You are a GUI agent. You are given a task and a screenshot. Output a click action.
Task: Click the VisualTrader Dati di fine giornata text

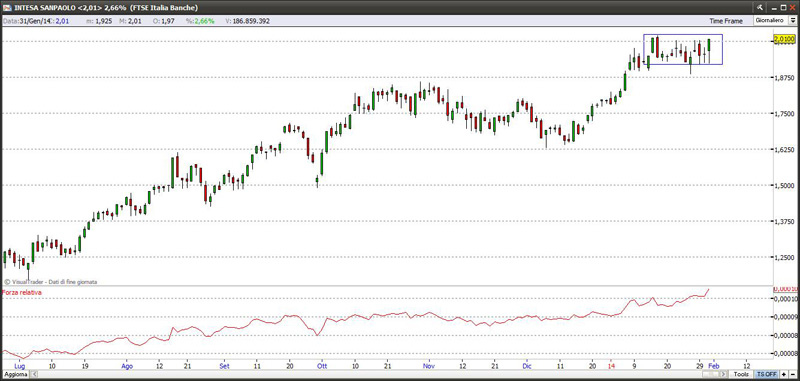pos(51,282)
